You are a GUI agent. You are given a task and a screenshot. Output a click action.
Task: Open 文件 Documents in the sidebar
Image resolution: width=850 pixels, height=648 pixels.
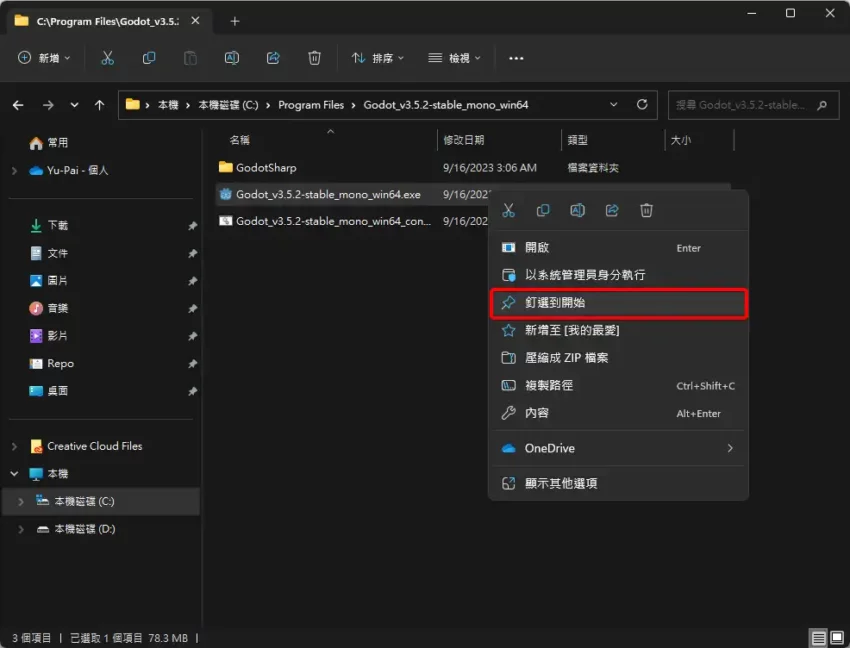click(x=49, y=253)
